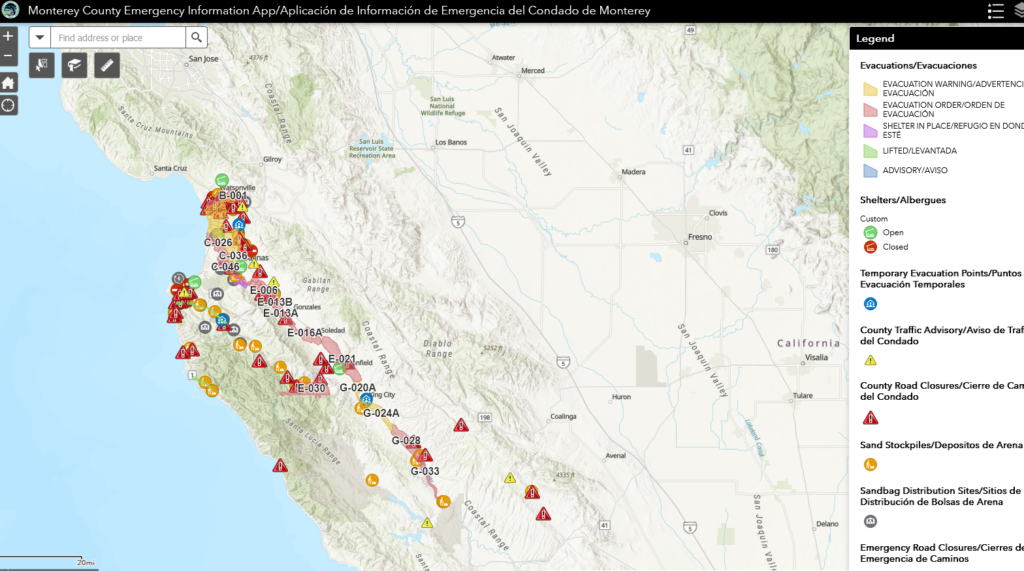Image resolution: width=1024 pixels, height=571 pixels.
Task: Click the green Lifted/Levantada legend swatch
Action: (x=869, y=151)
